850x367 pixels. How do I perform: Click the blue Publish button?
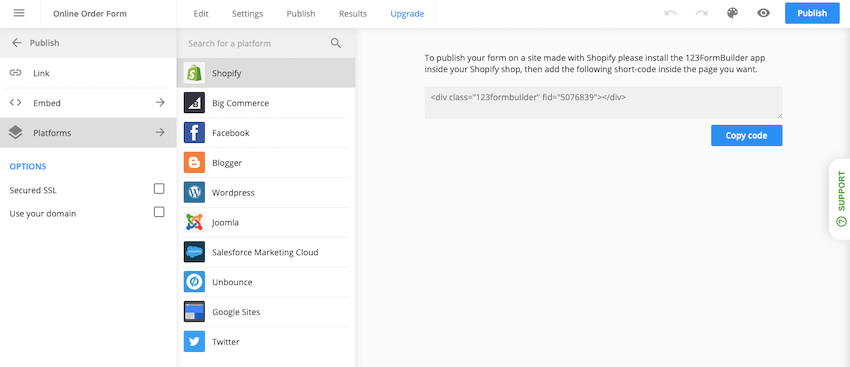(812, 13)
